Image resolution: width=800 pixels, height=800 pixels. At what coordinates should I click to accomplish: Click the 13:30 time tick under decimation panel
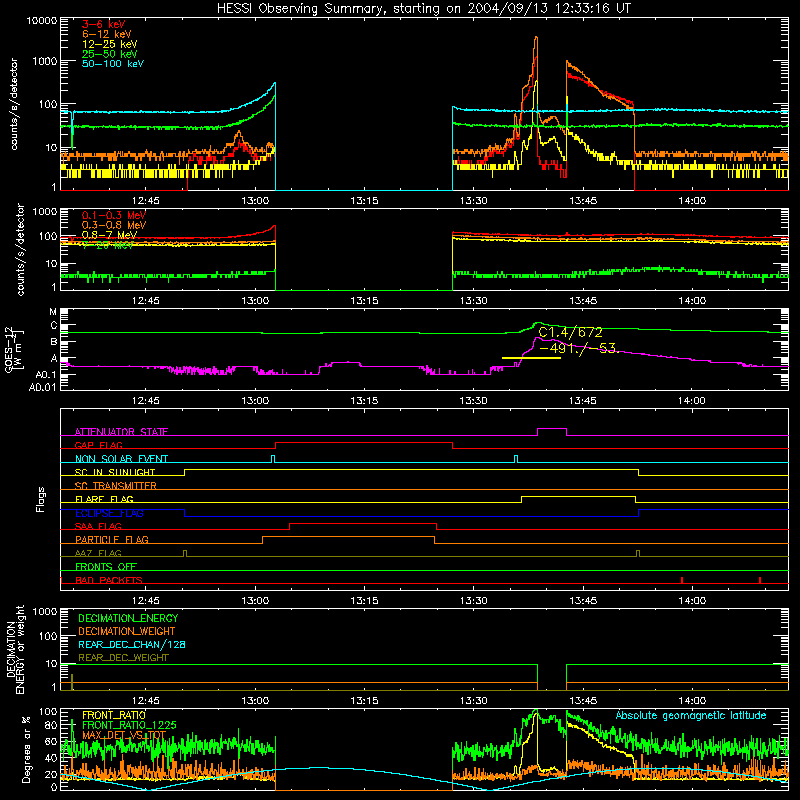pyautogui.click(x=473, y=701)
